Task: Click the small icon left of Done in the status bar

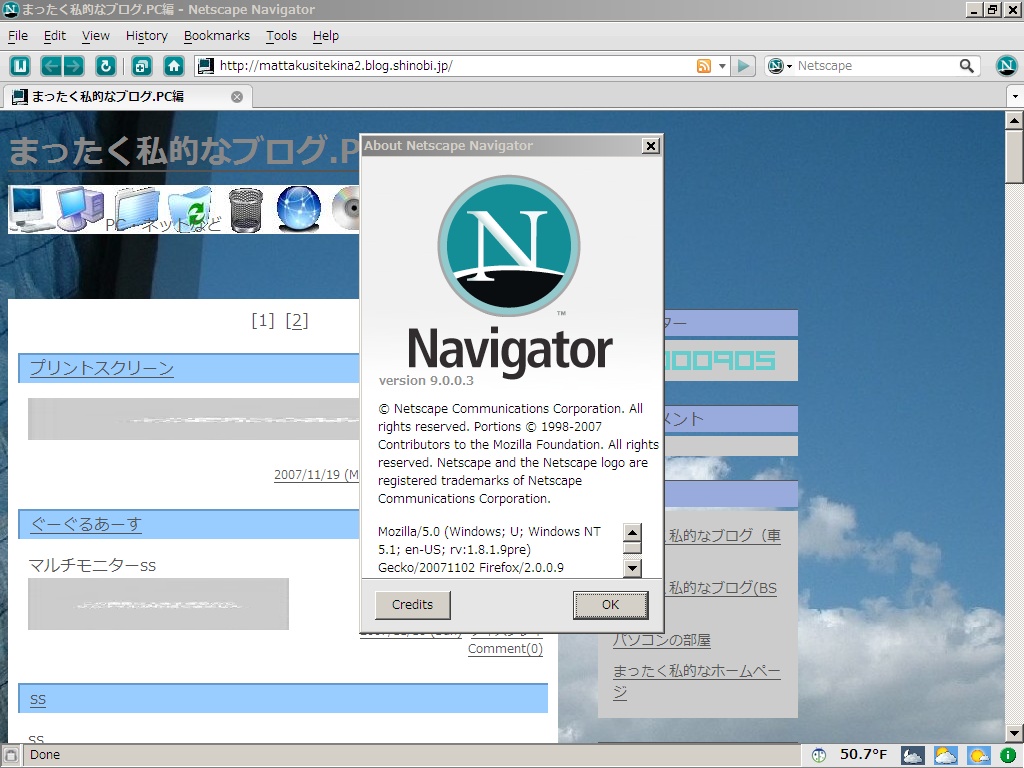Action: [11, 756]
